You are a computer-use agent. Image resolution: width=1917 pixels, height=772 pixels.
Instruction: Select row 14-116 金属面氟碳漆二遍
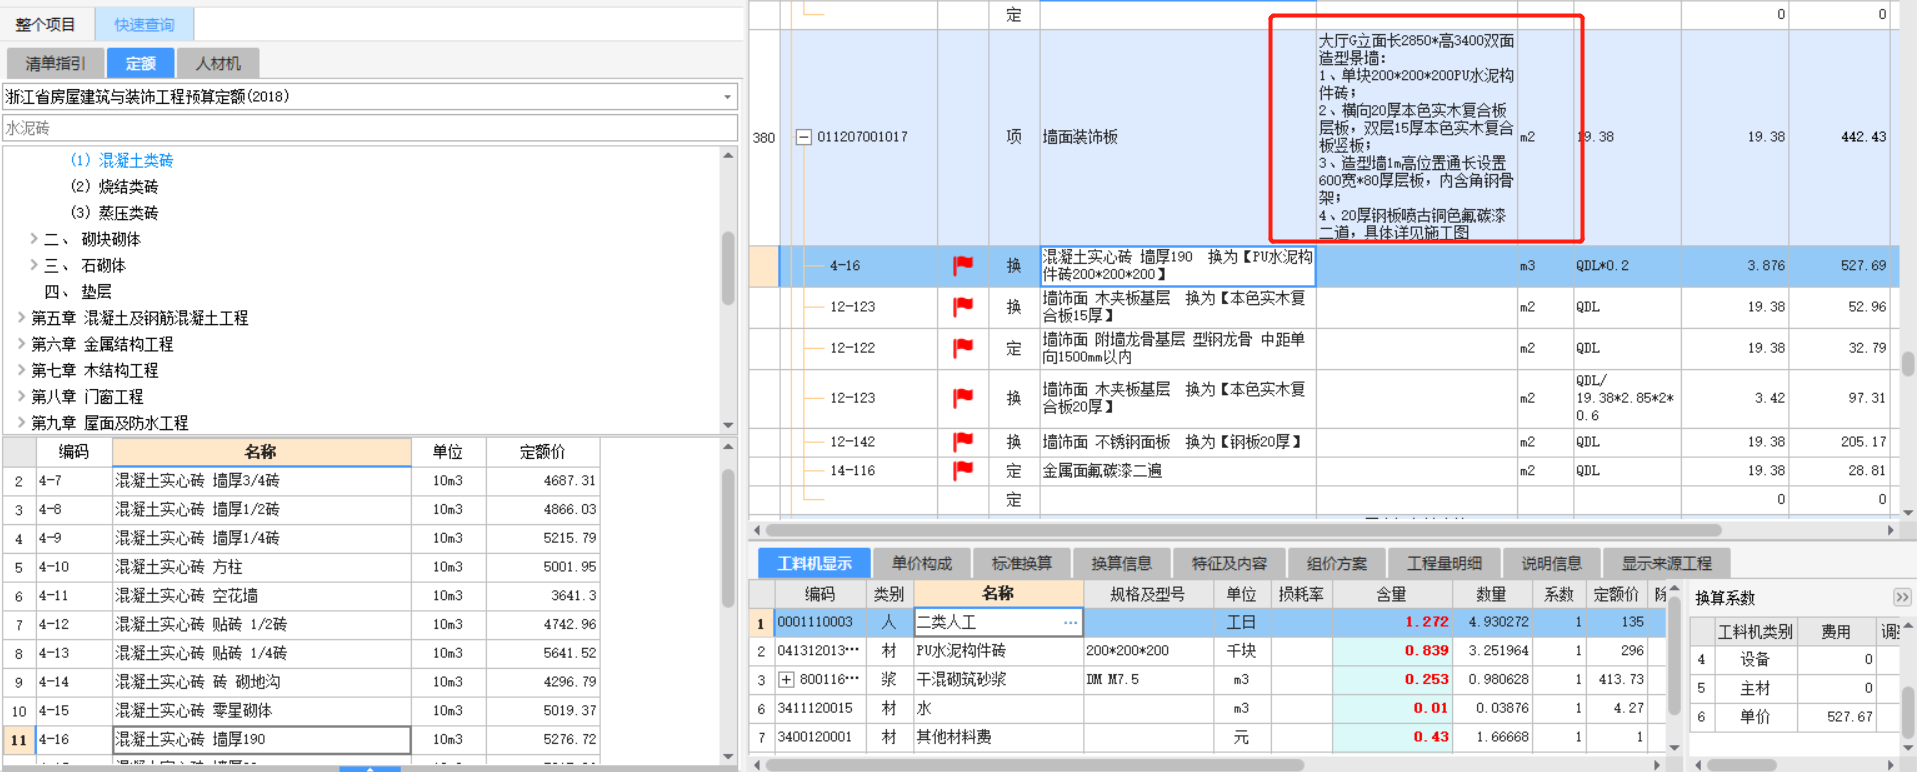1325,470
